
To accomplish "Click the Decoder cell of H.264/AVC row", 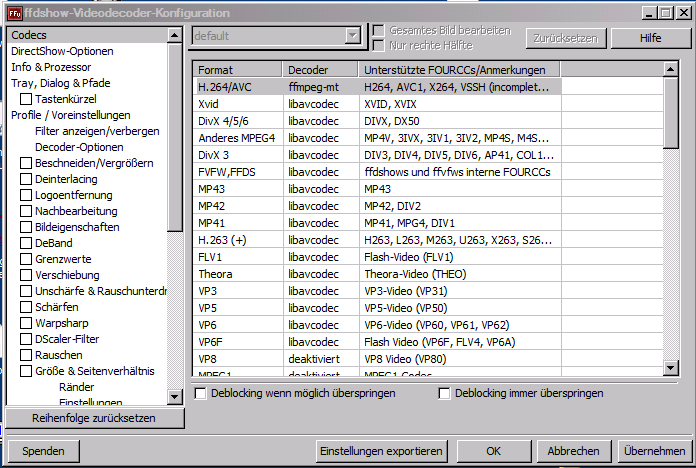I will click(x=320, y=86).
